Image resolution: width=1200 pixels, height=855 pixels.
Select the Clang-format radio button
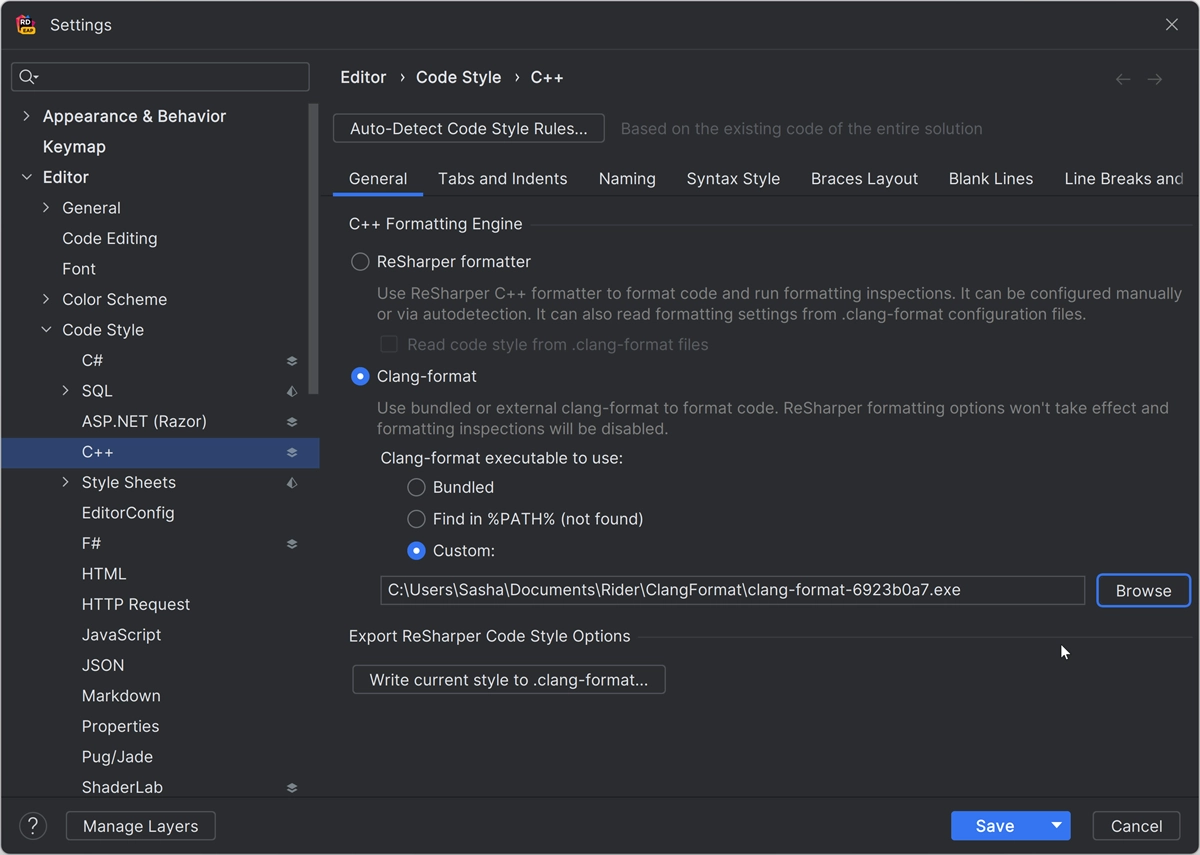click(360, 377)
